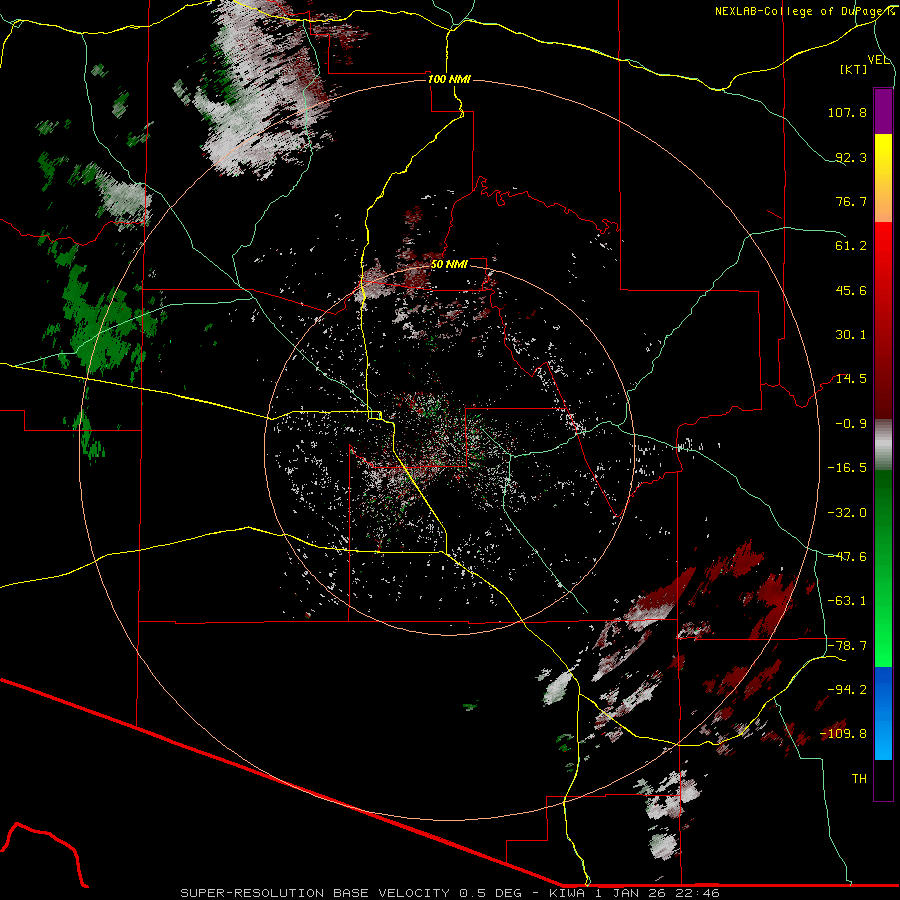Select the -78.7 value on the velocity scale
The image size is (900, 900).
click(x=847, y=646)
